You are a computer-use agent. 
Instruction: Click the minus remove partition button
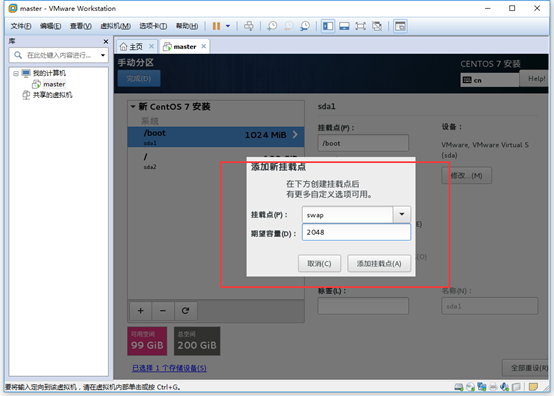point(163,311)
